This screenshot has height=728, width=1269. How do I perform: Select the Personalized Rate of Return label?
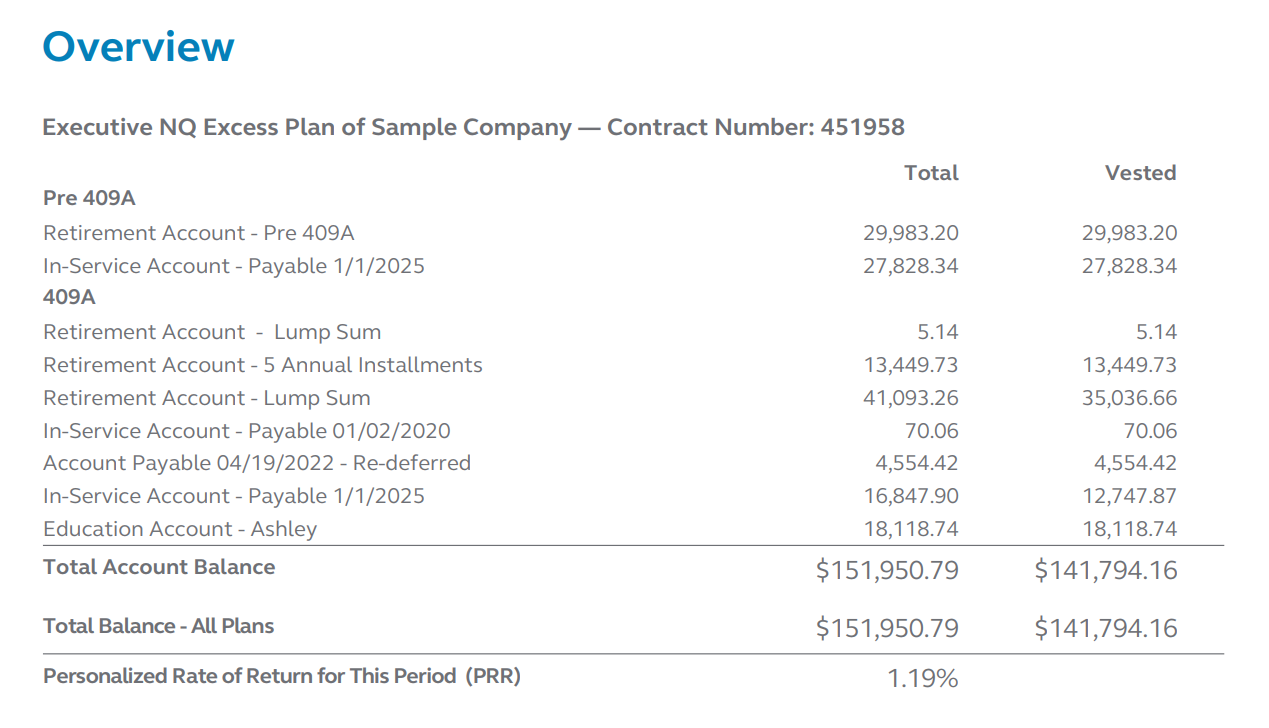(x=281, y=676)
